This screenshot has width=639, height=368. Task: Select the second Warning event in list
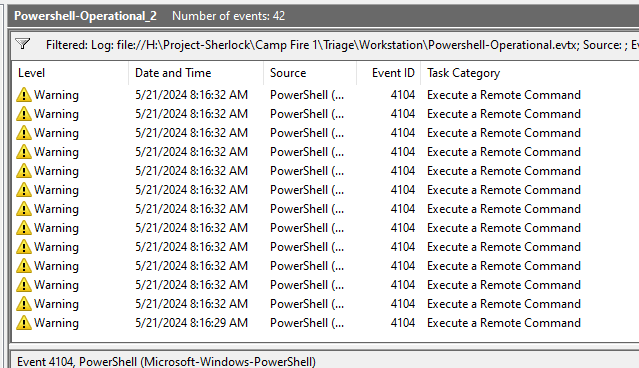click(325, 114)
